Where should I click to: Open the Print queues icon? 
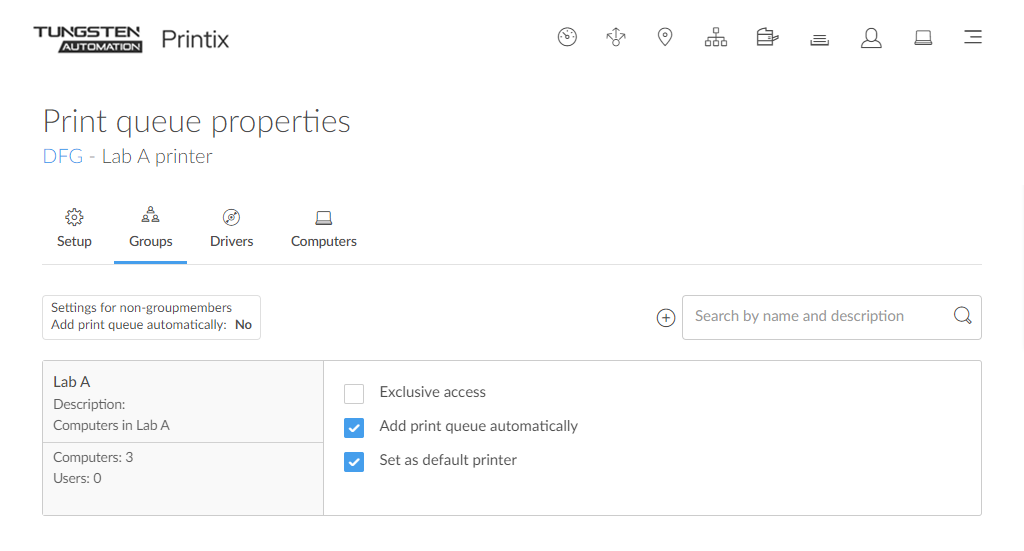pos(819,39)
